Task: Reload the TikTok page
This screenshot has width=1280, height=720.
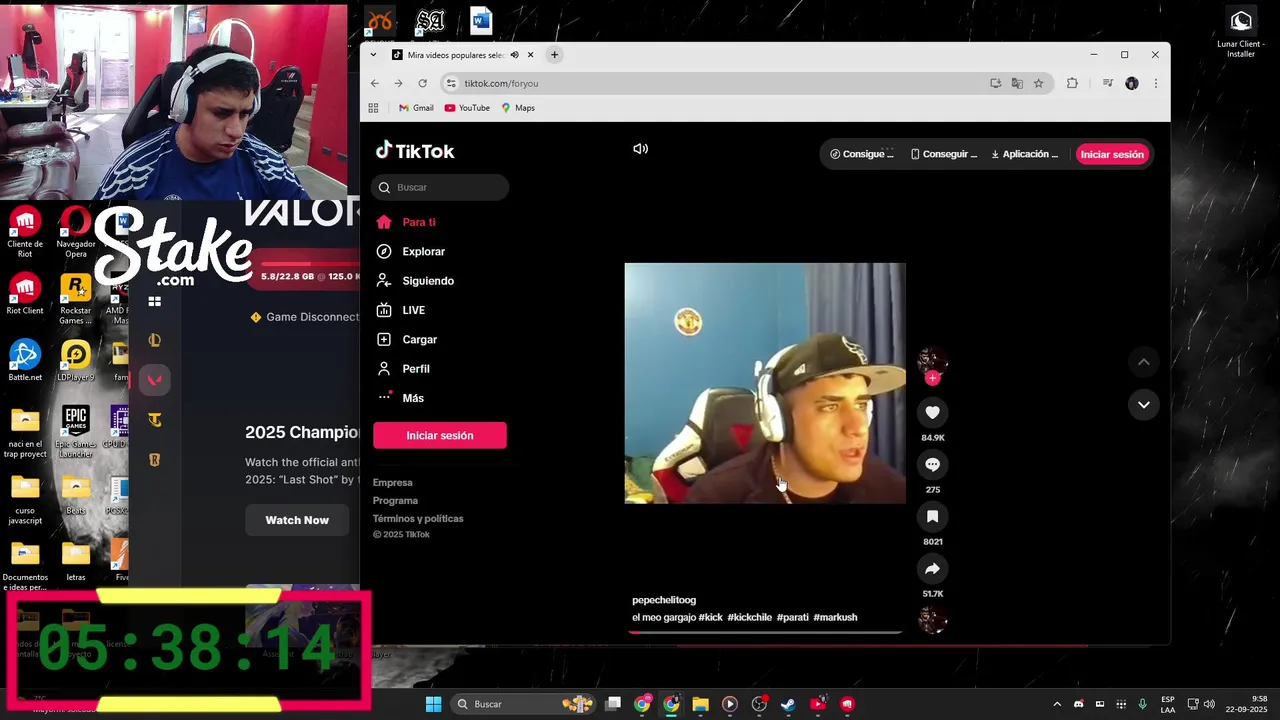Action: (x=423, y=83)
